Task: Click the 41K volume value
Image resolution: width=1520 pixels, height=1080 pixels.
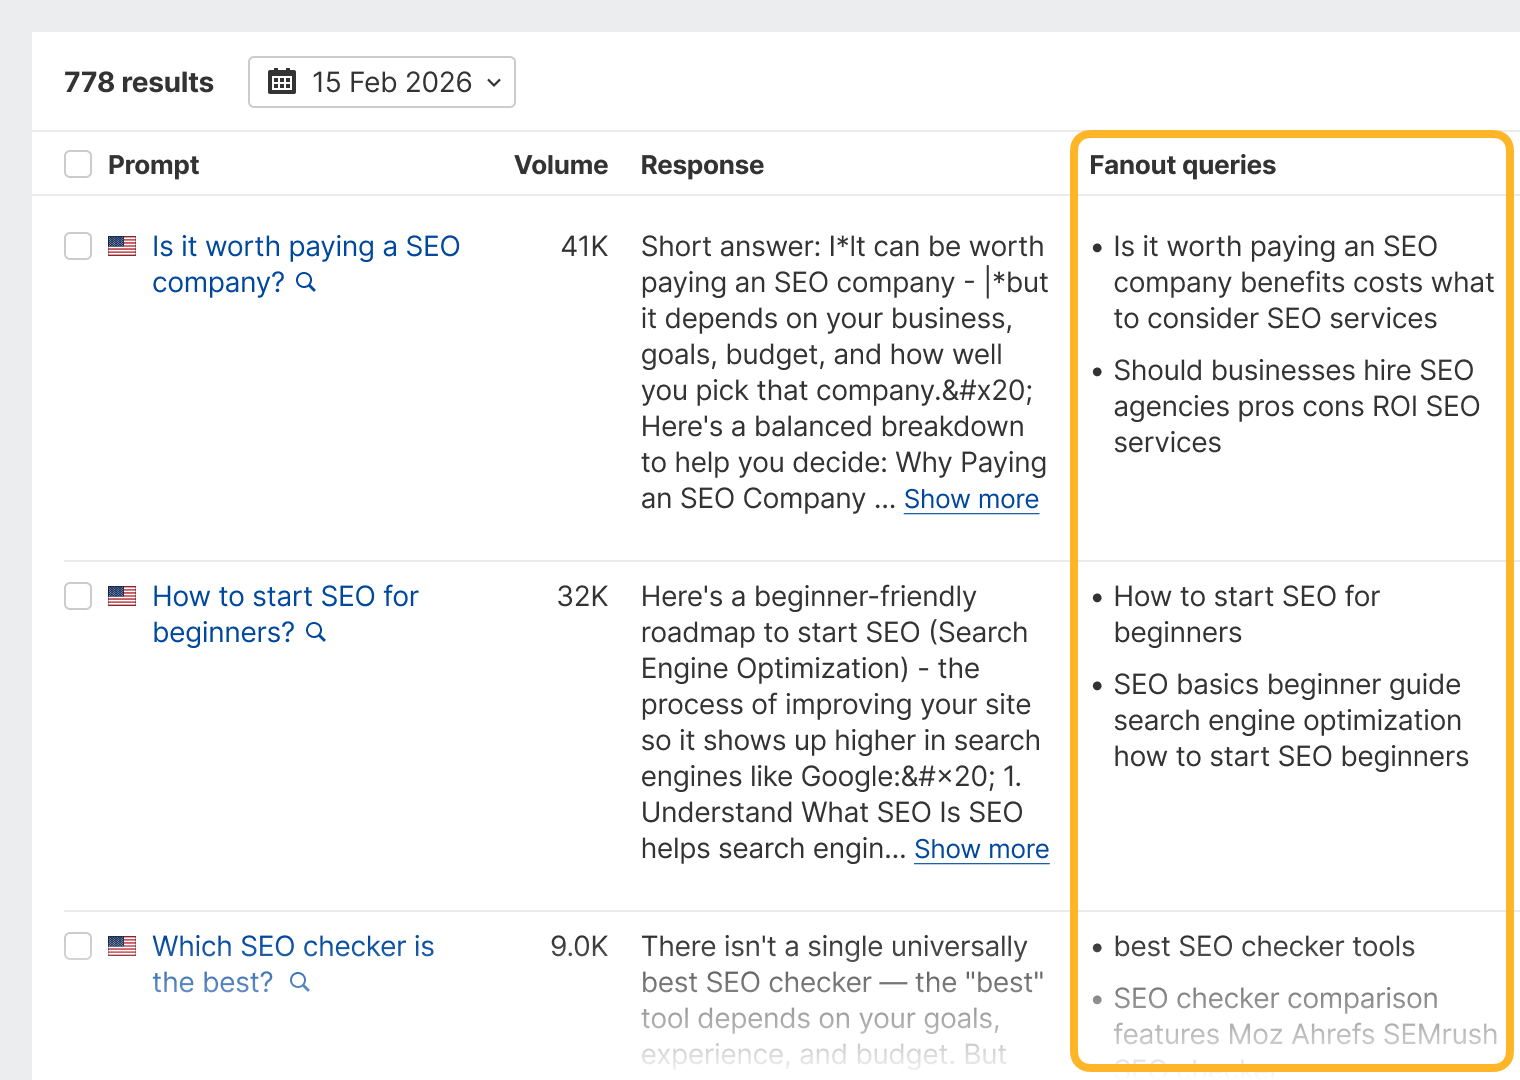Action: 584,246
